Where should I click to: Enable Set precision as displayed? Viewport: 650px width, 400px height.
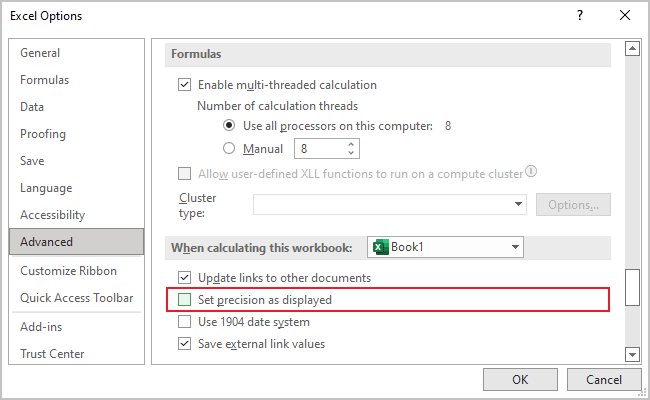coord(184,300)
